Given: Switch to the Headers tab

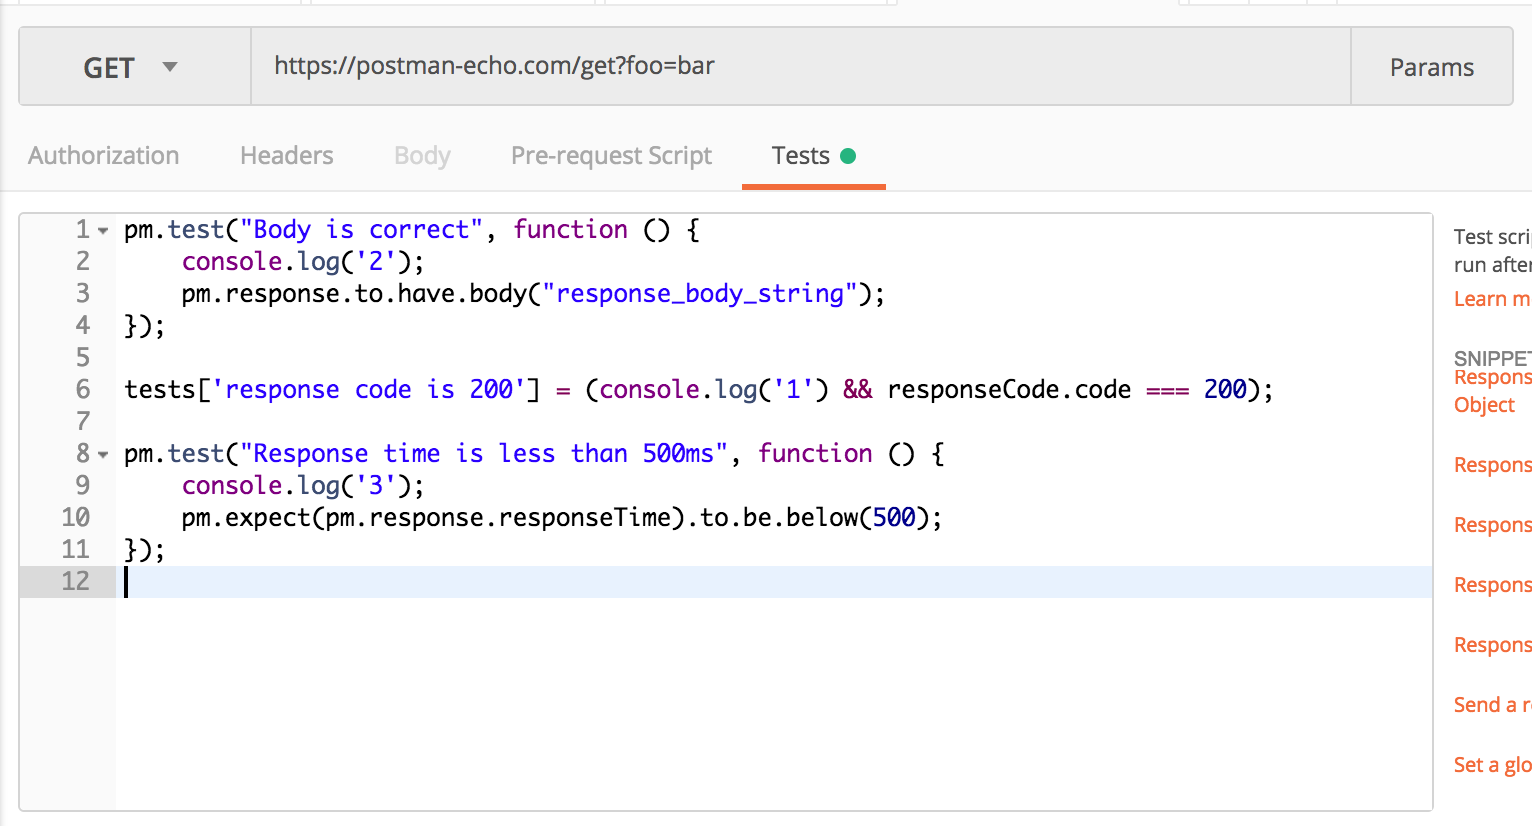Looking at the screenshot, I should 287,156.
